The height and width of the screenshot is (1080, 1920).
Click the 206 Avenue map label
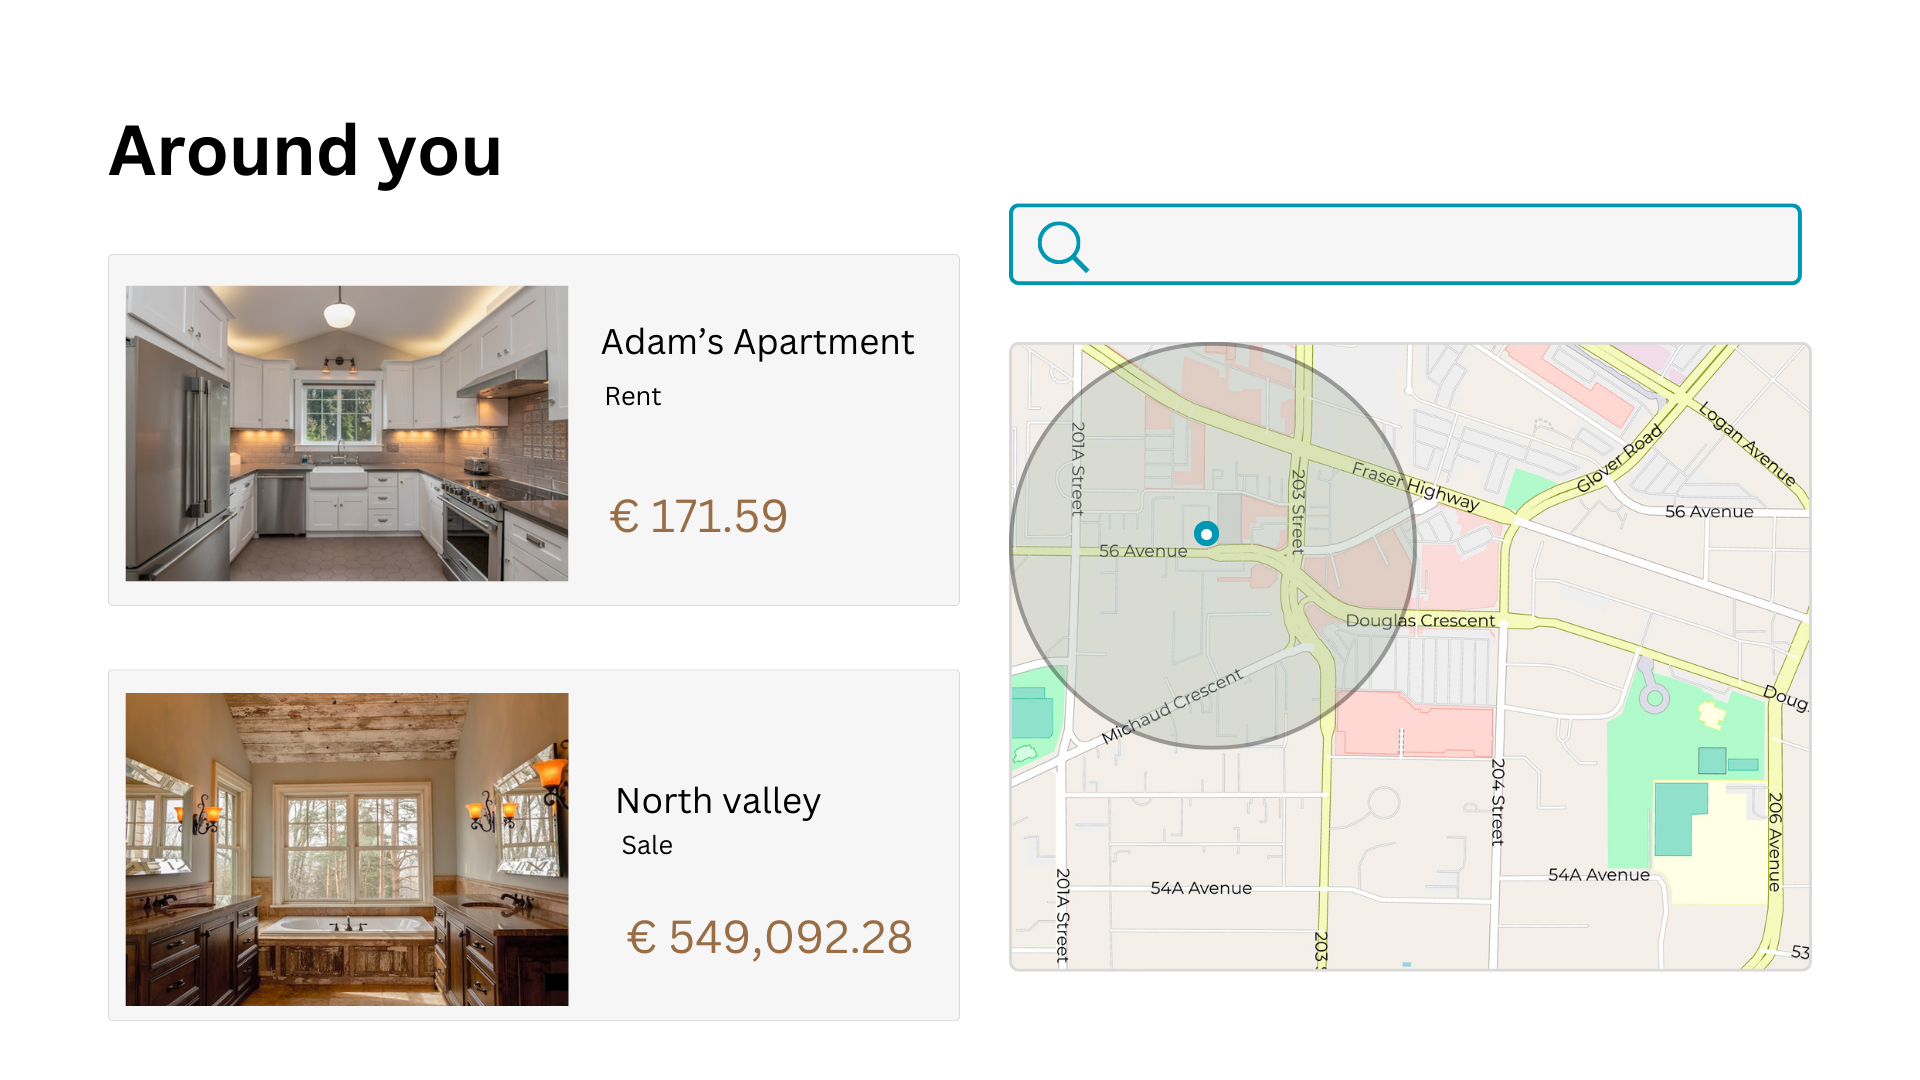(x=1775, y=841)
